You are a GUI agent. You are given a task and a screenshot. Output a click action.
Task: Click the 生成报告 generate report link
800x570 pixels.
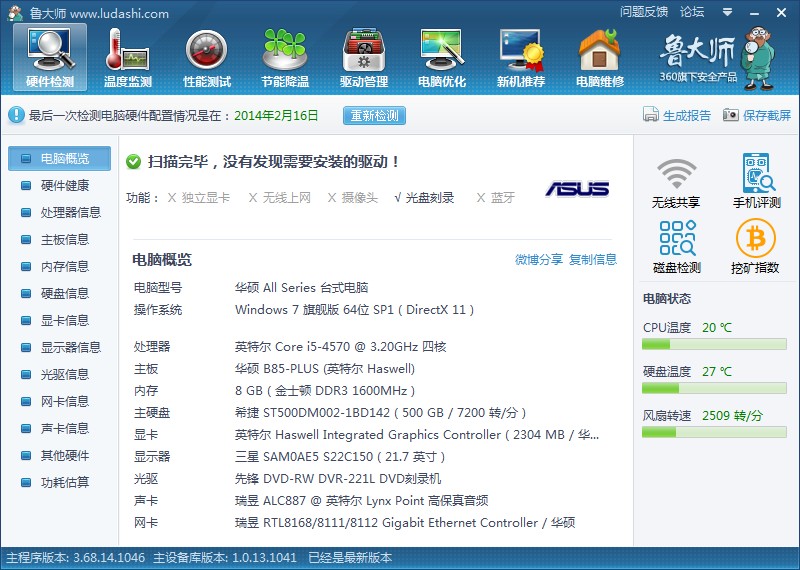click(x=677, y=116)
